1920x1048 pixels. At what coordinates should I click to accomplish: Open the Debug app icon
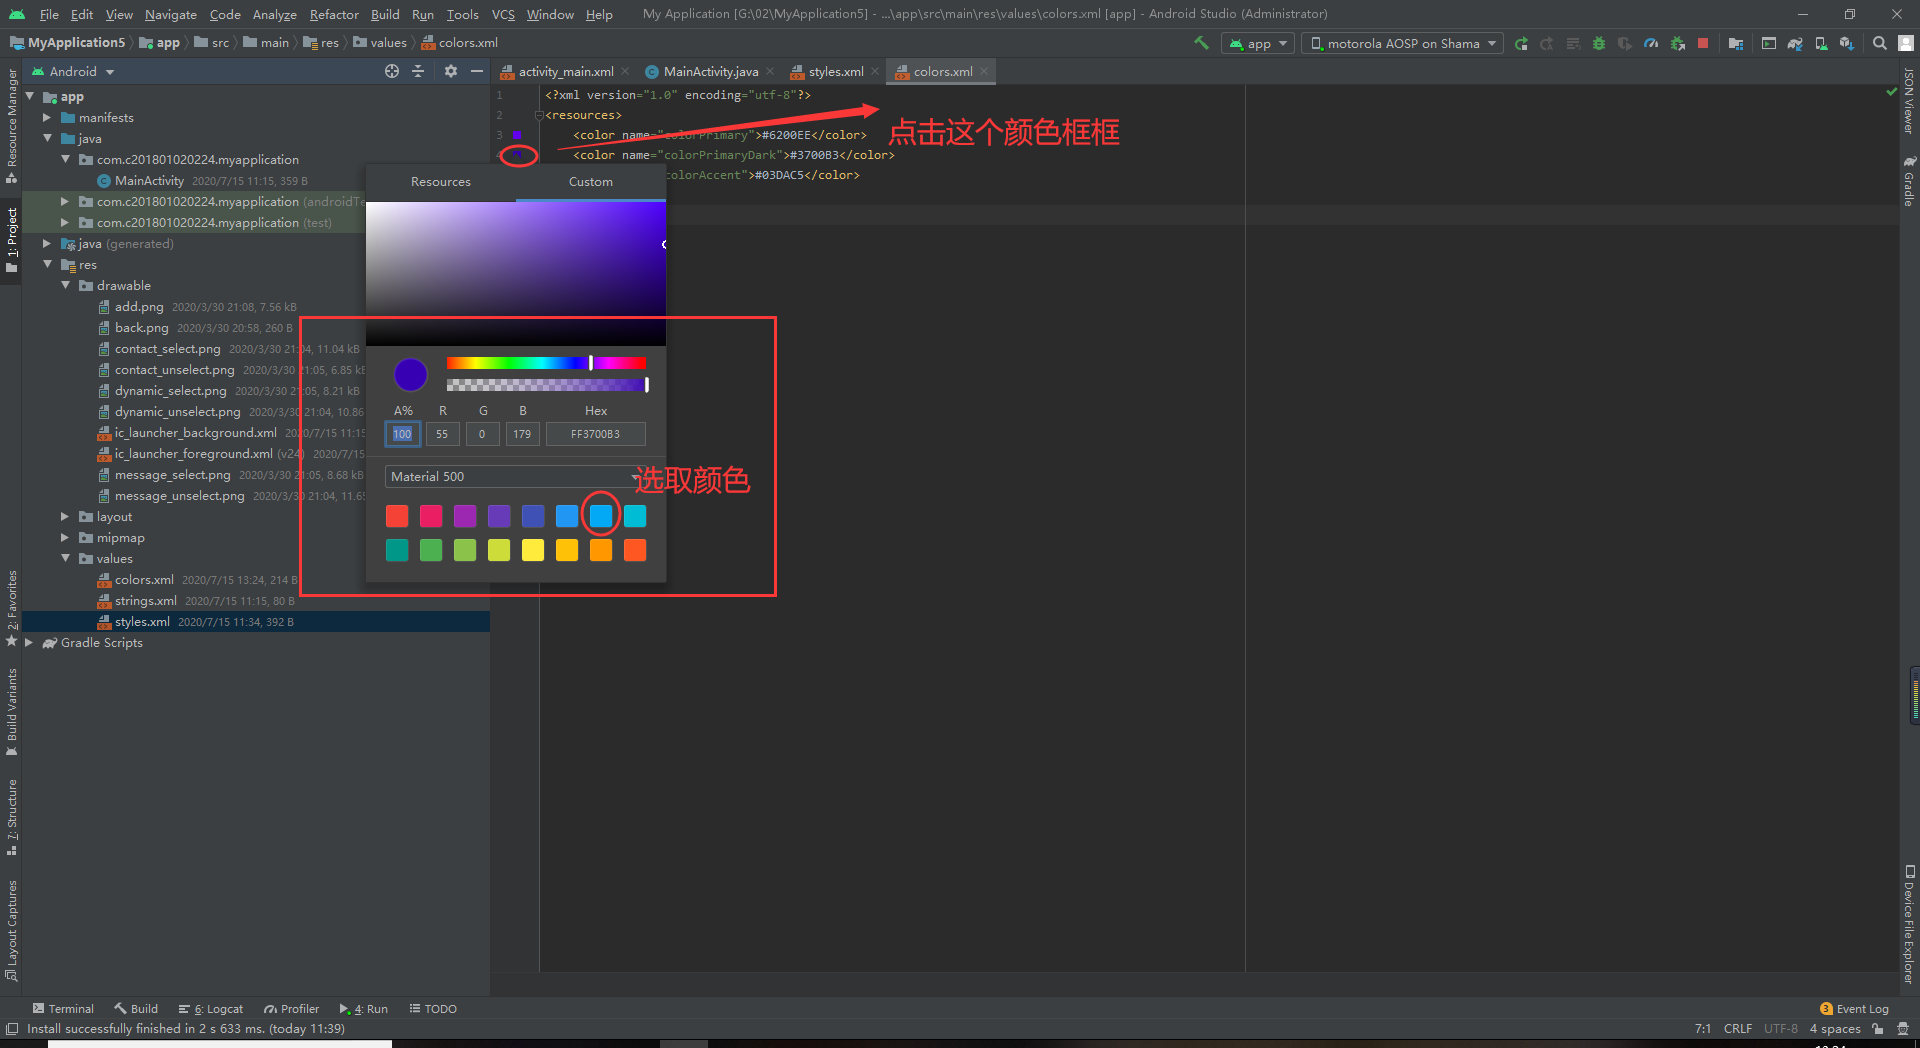pyautogui.click(x=1598, y=44)
